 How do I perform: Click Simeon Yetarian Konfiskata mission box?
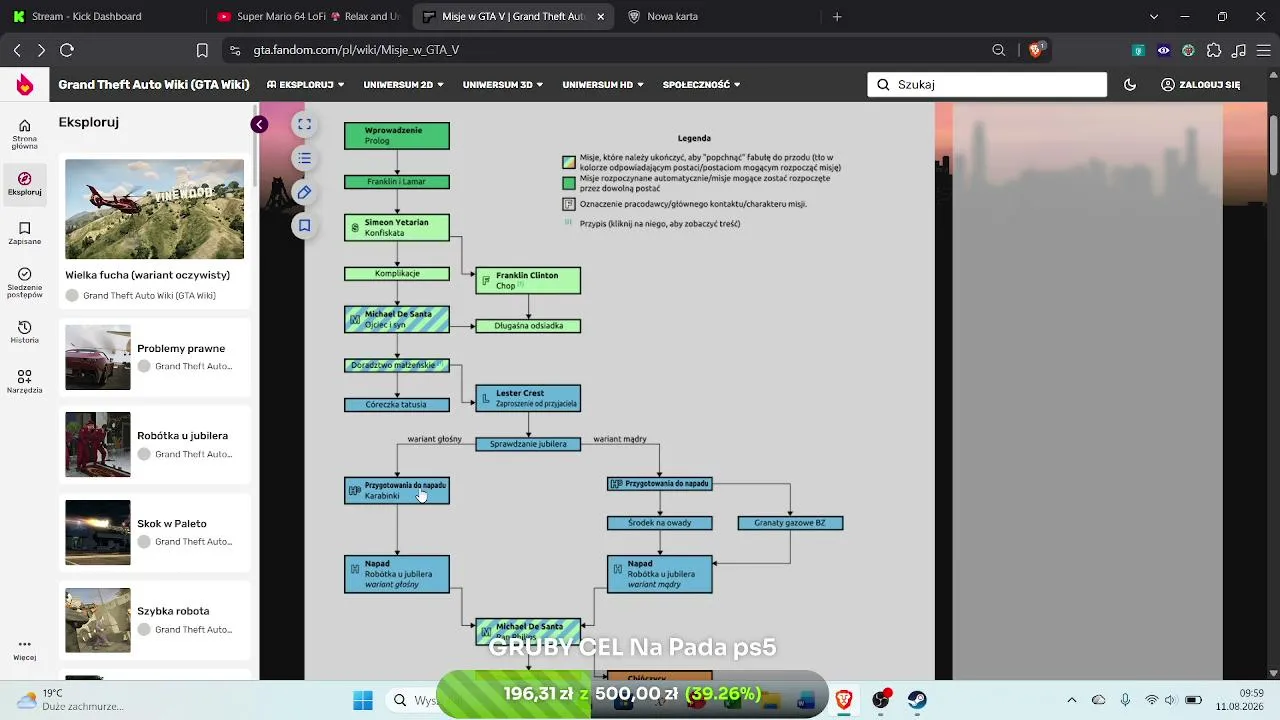[397, 228]
